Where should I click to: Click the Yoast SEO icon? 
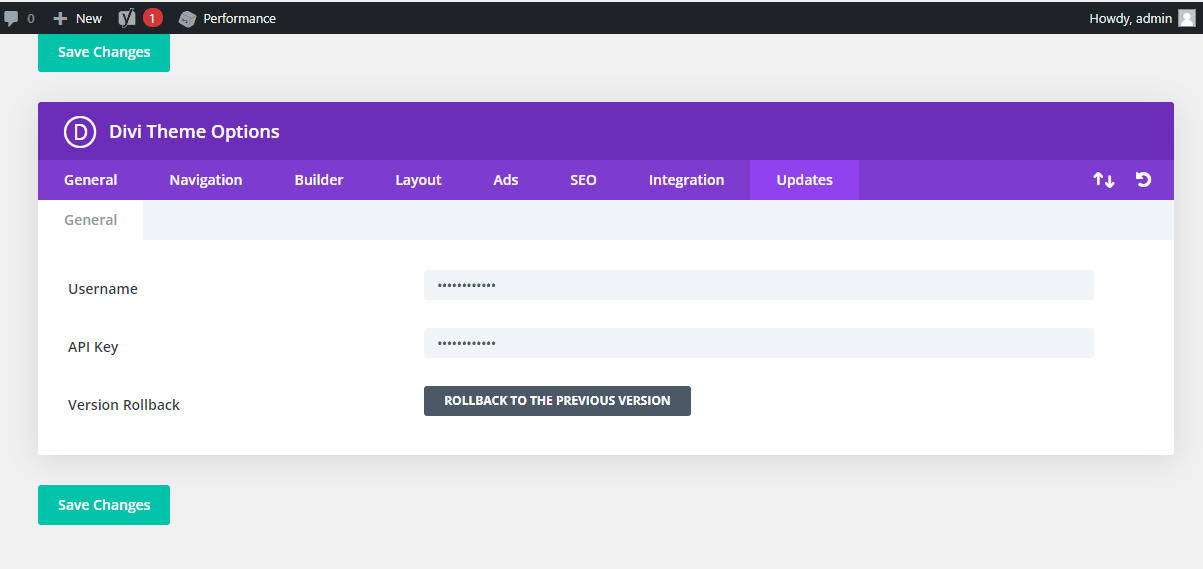pos(127,18)
